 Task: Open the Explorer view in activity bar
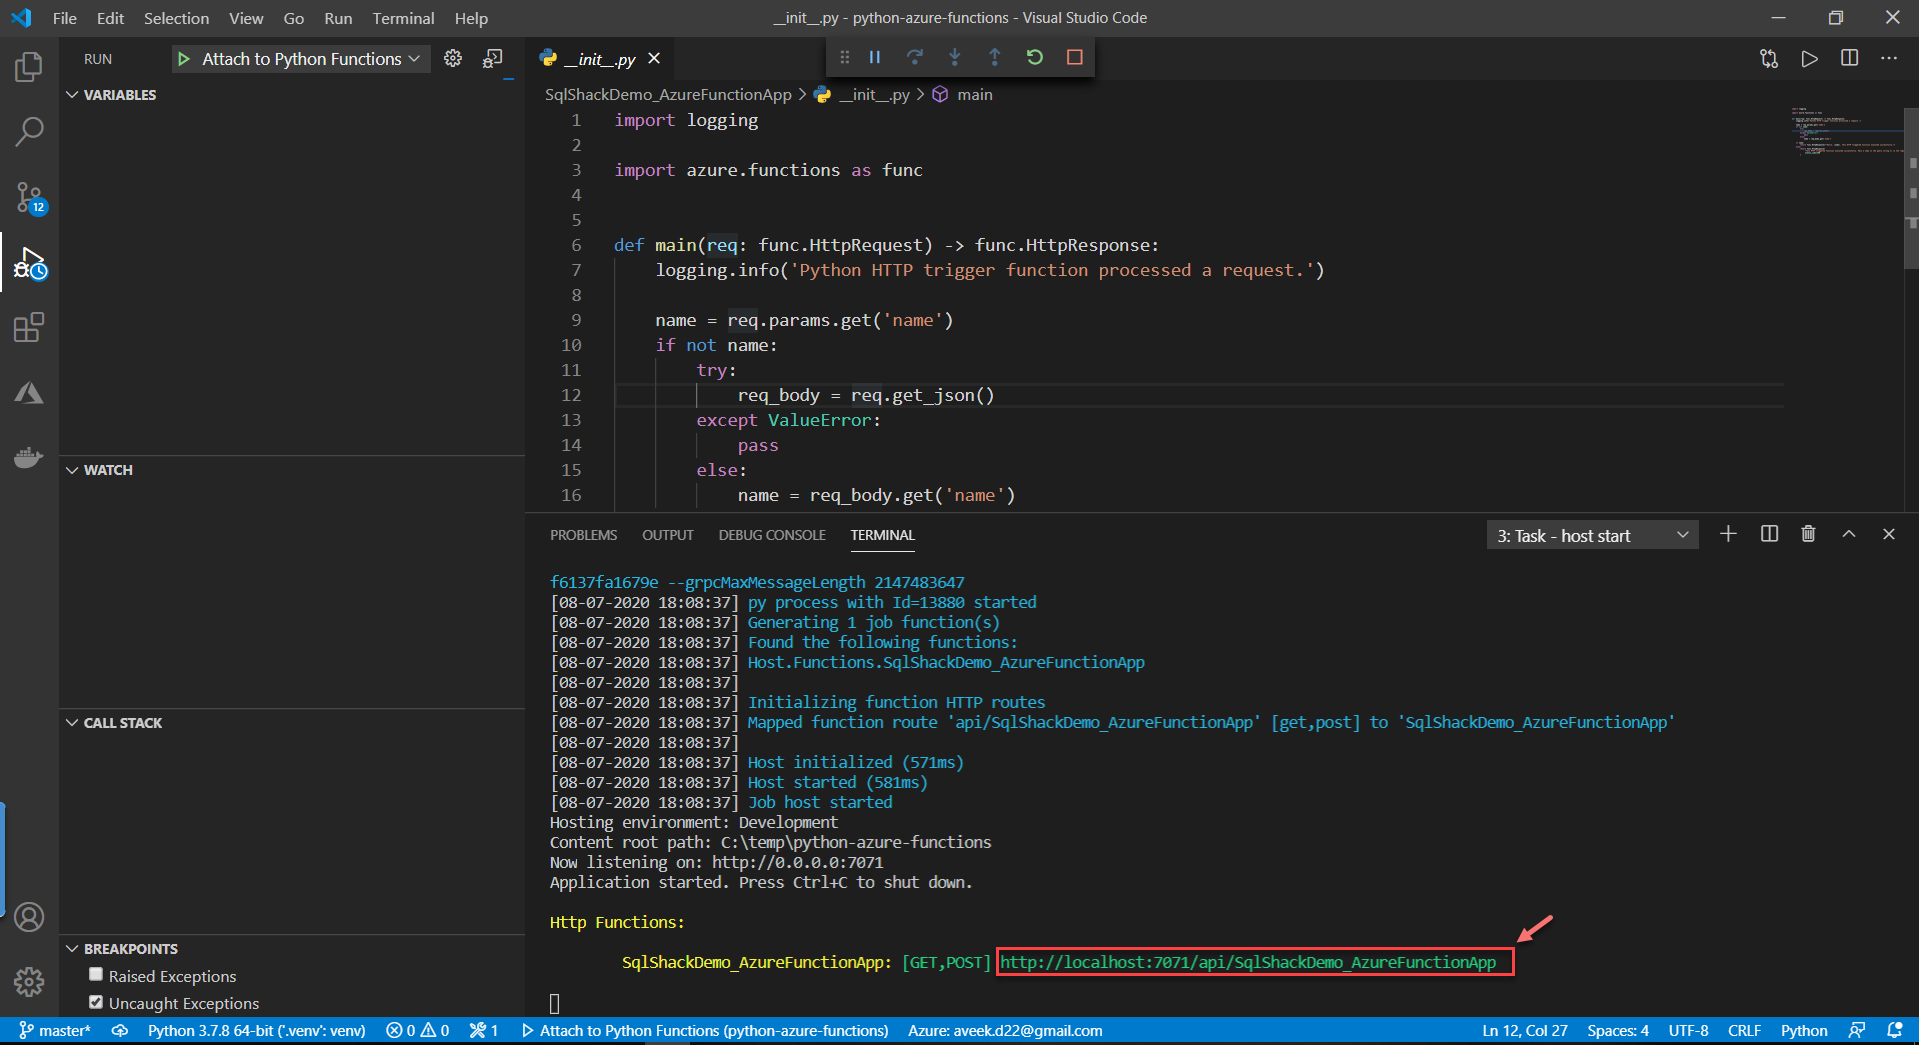click(29, 68)
